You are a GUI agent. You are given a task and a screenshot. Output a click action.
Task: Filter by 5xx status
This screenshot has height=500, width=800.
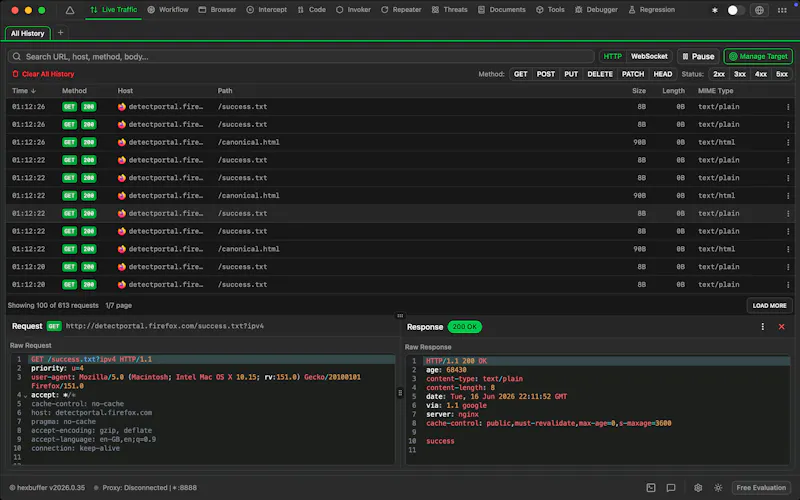pyautogui.click(x=782, y=74)
